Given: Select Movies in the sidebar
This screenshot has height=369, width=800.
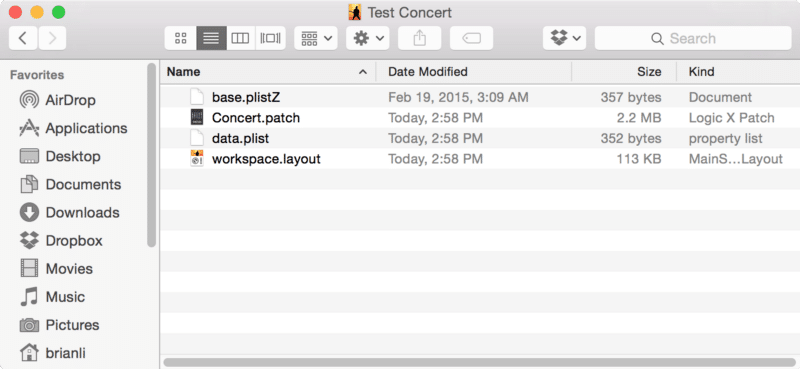Looking at the screenshot, I should [56, 268].
